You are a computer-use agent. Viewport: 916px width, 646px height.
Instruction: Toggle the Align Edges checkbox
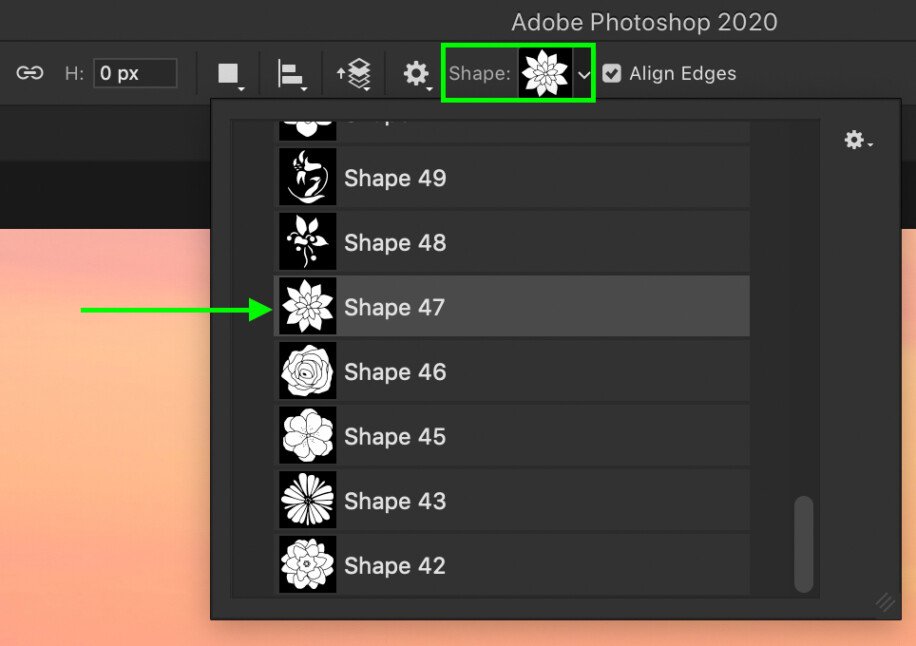point(612,73)
